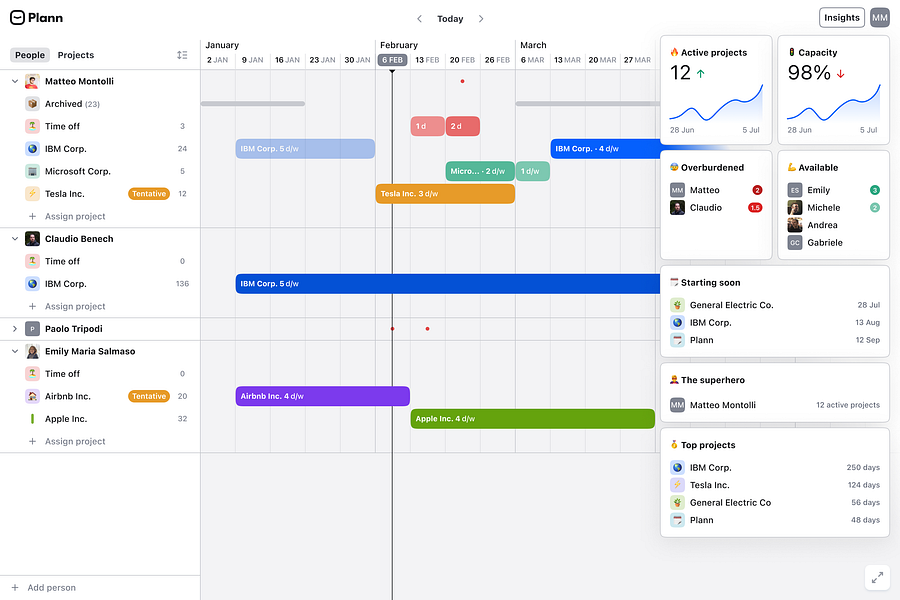The height and width of the screenshot is (600, 900).
Task: Click the Tesla Inc. lightning icon
Action: 32,193
